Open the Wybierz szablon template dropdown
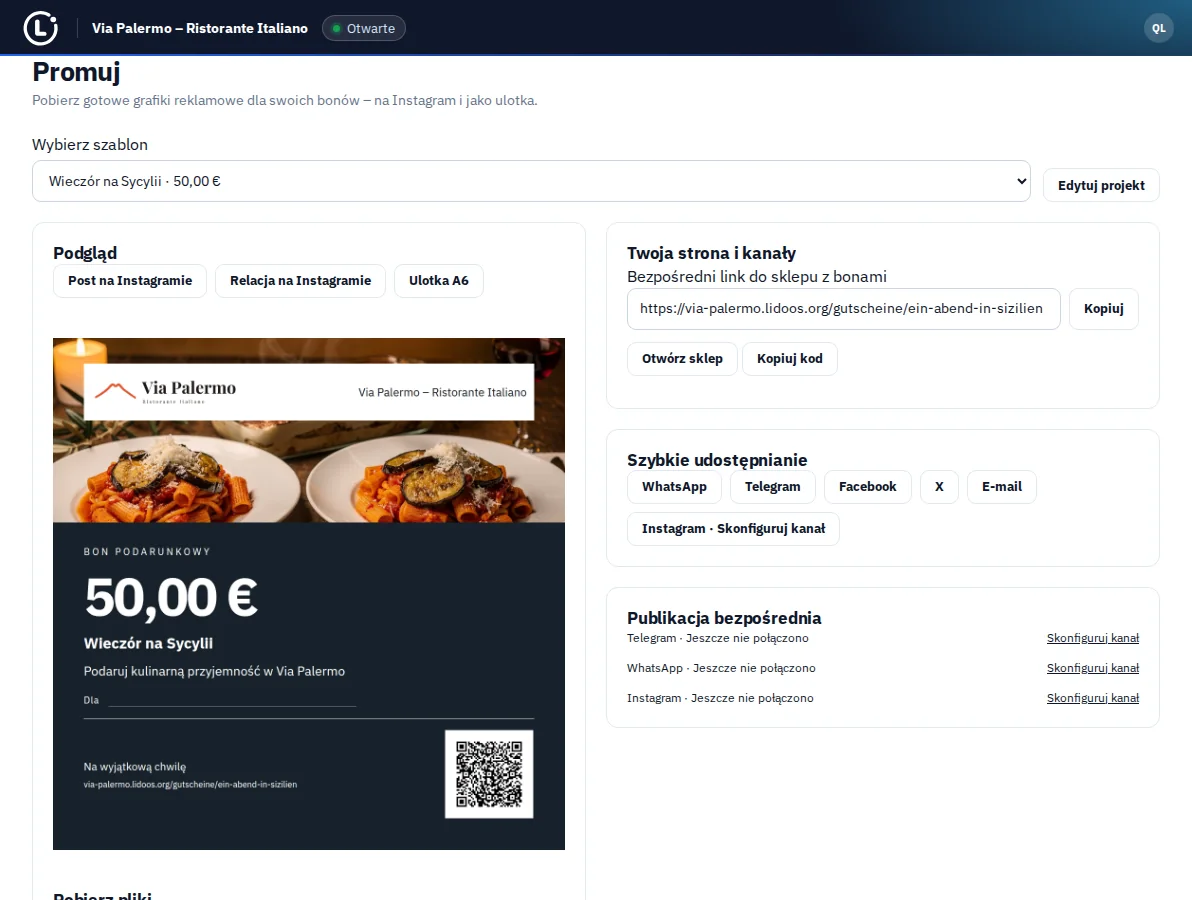This screenshot has height=900, width=1192. (x=531, y=181)
